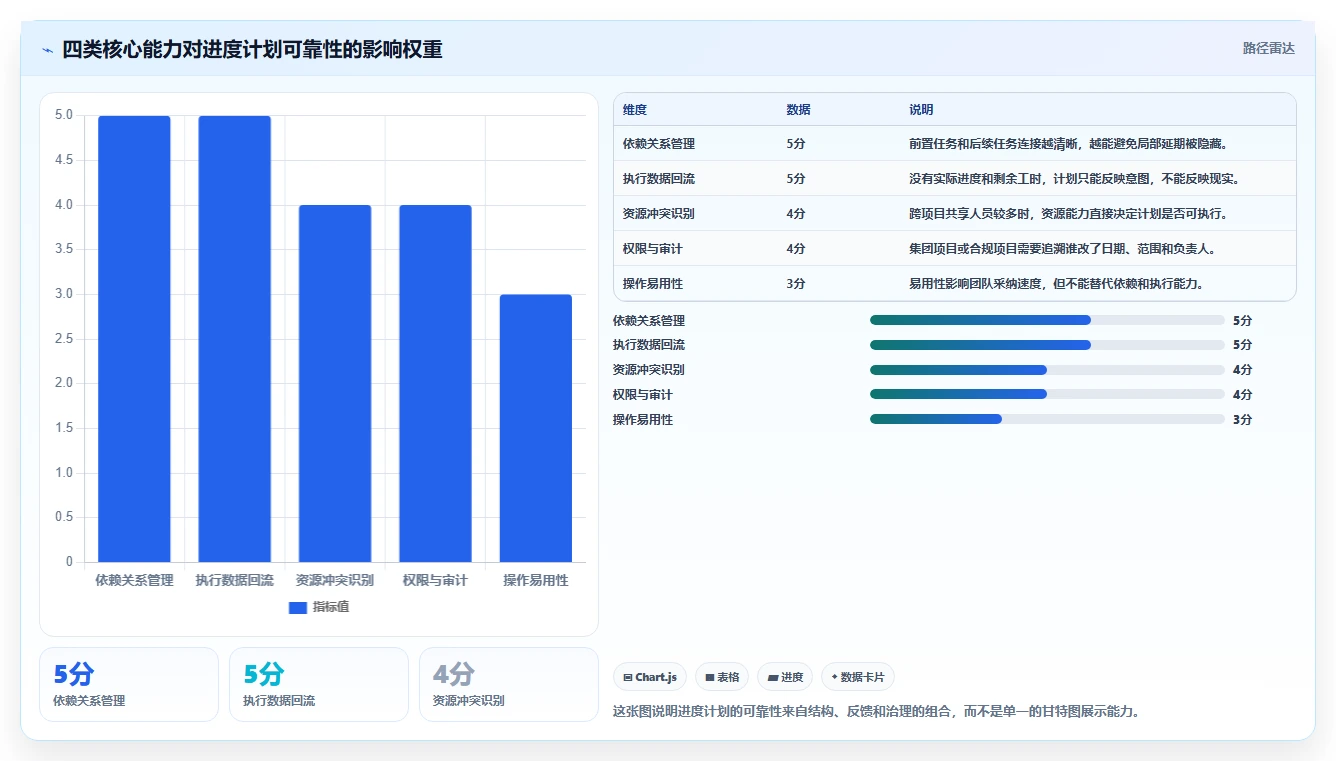Click the 路径雷达 label in the header

click(1269, 48)
